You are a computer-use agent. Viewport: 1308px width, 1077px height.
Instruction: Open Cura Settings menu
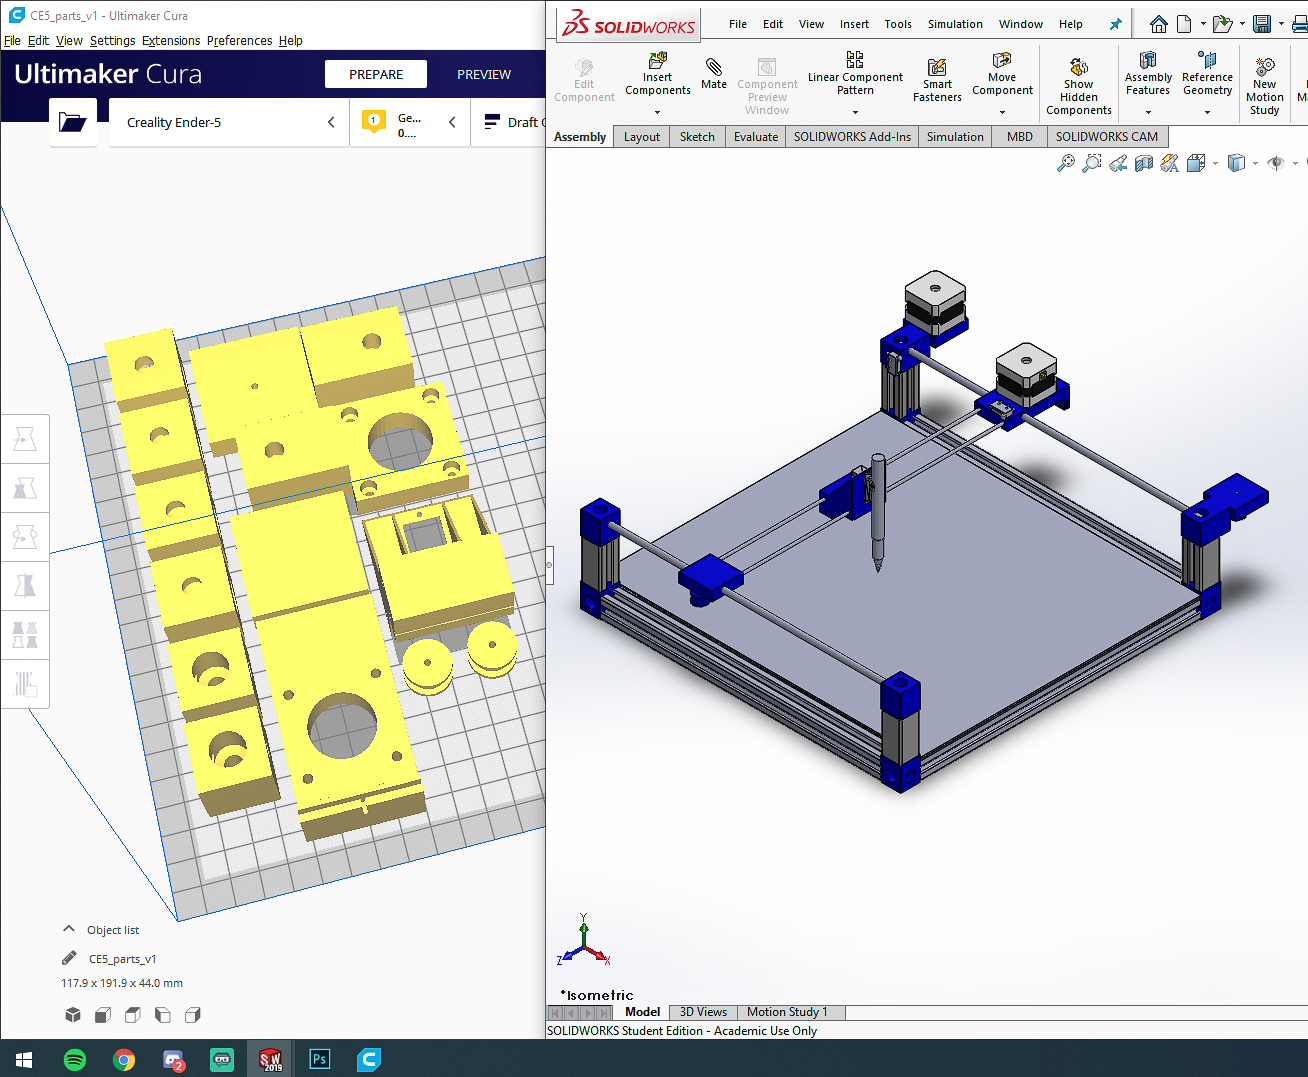tap(112, 41)
